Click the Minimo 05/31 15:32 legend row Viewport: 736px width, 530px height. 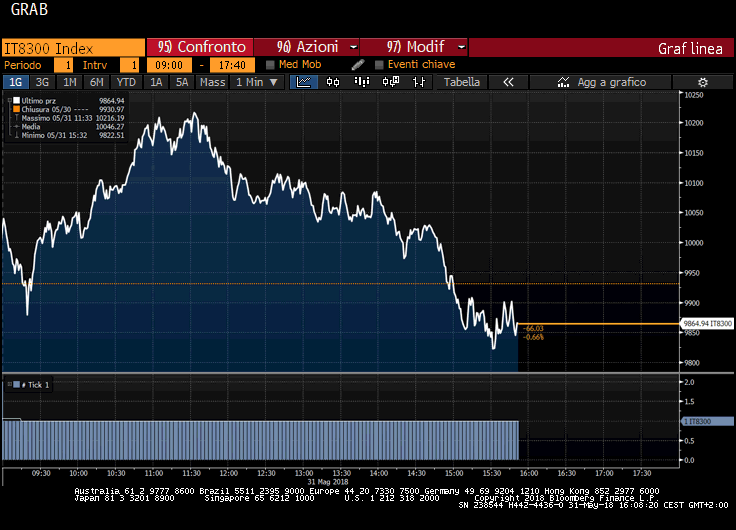pyautogui.click(x=69, y=135)
